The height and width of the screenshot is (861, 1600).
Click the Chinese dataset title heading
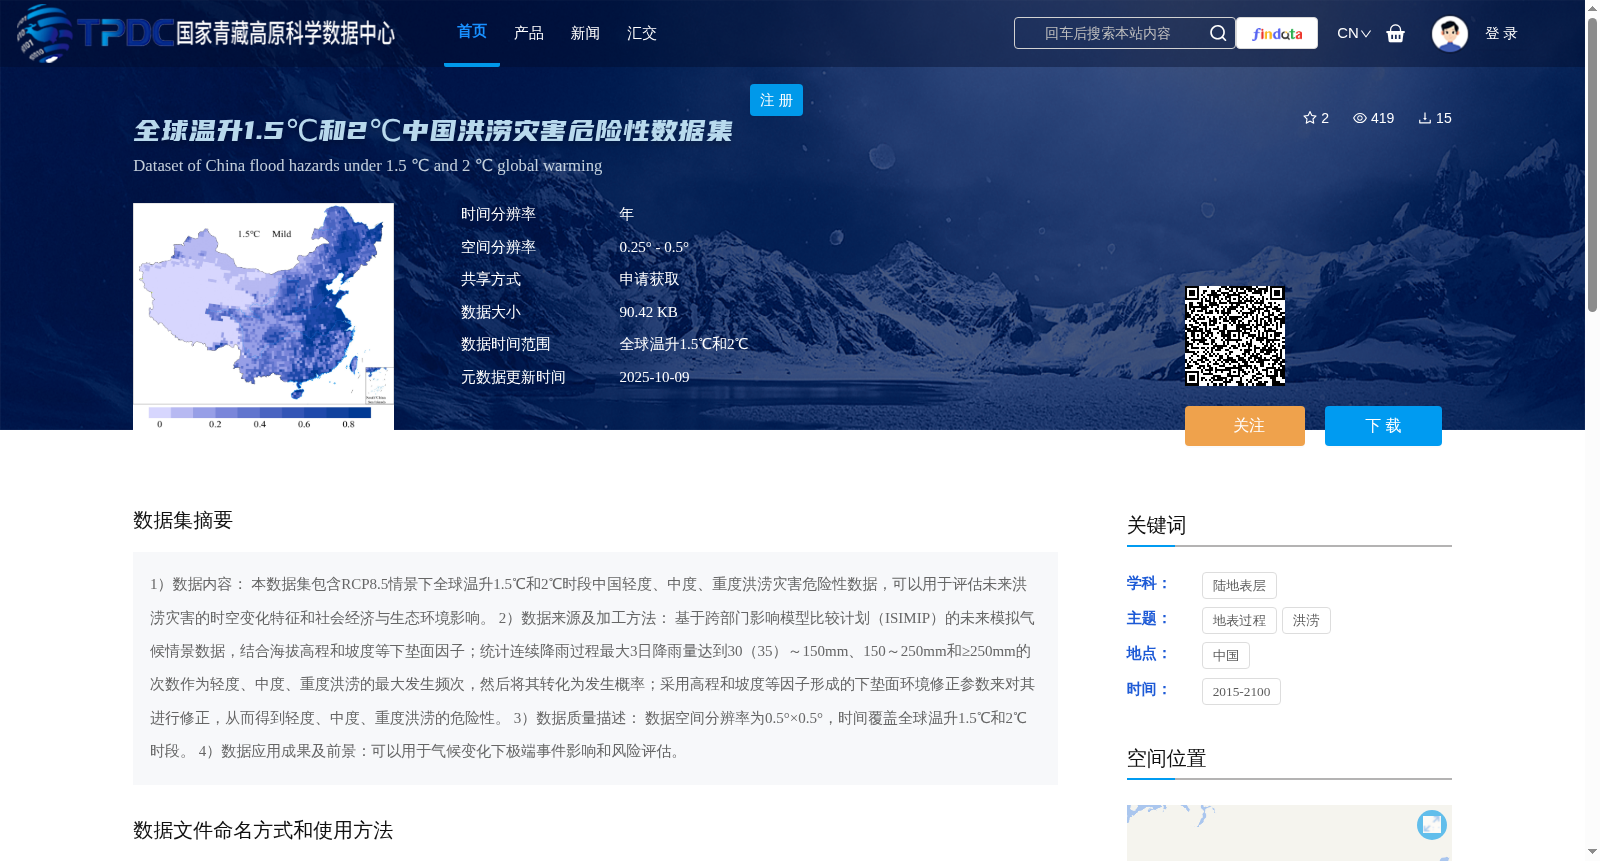coord(433,130)
